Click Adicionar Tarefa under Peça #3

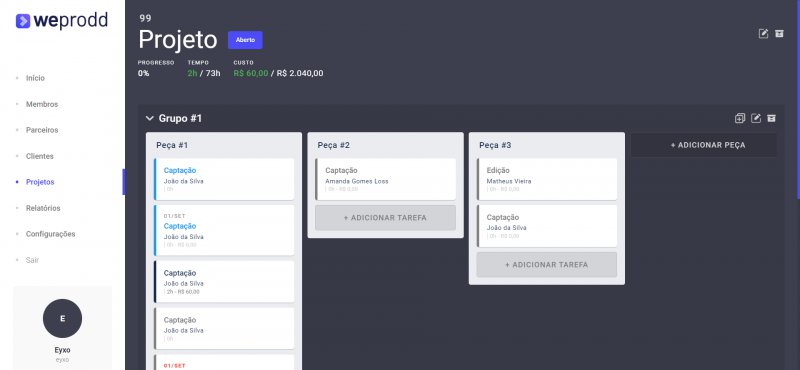(546, 265)
